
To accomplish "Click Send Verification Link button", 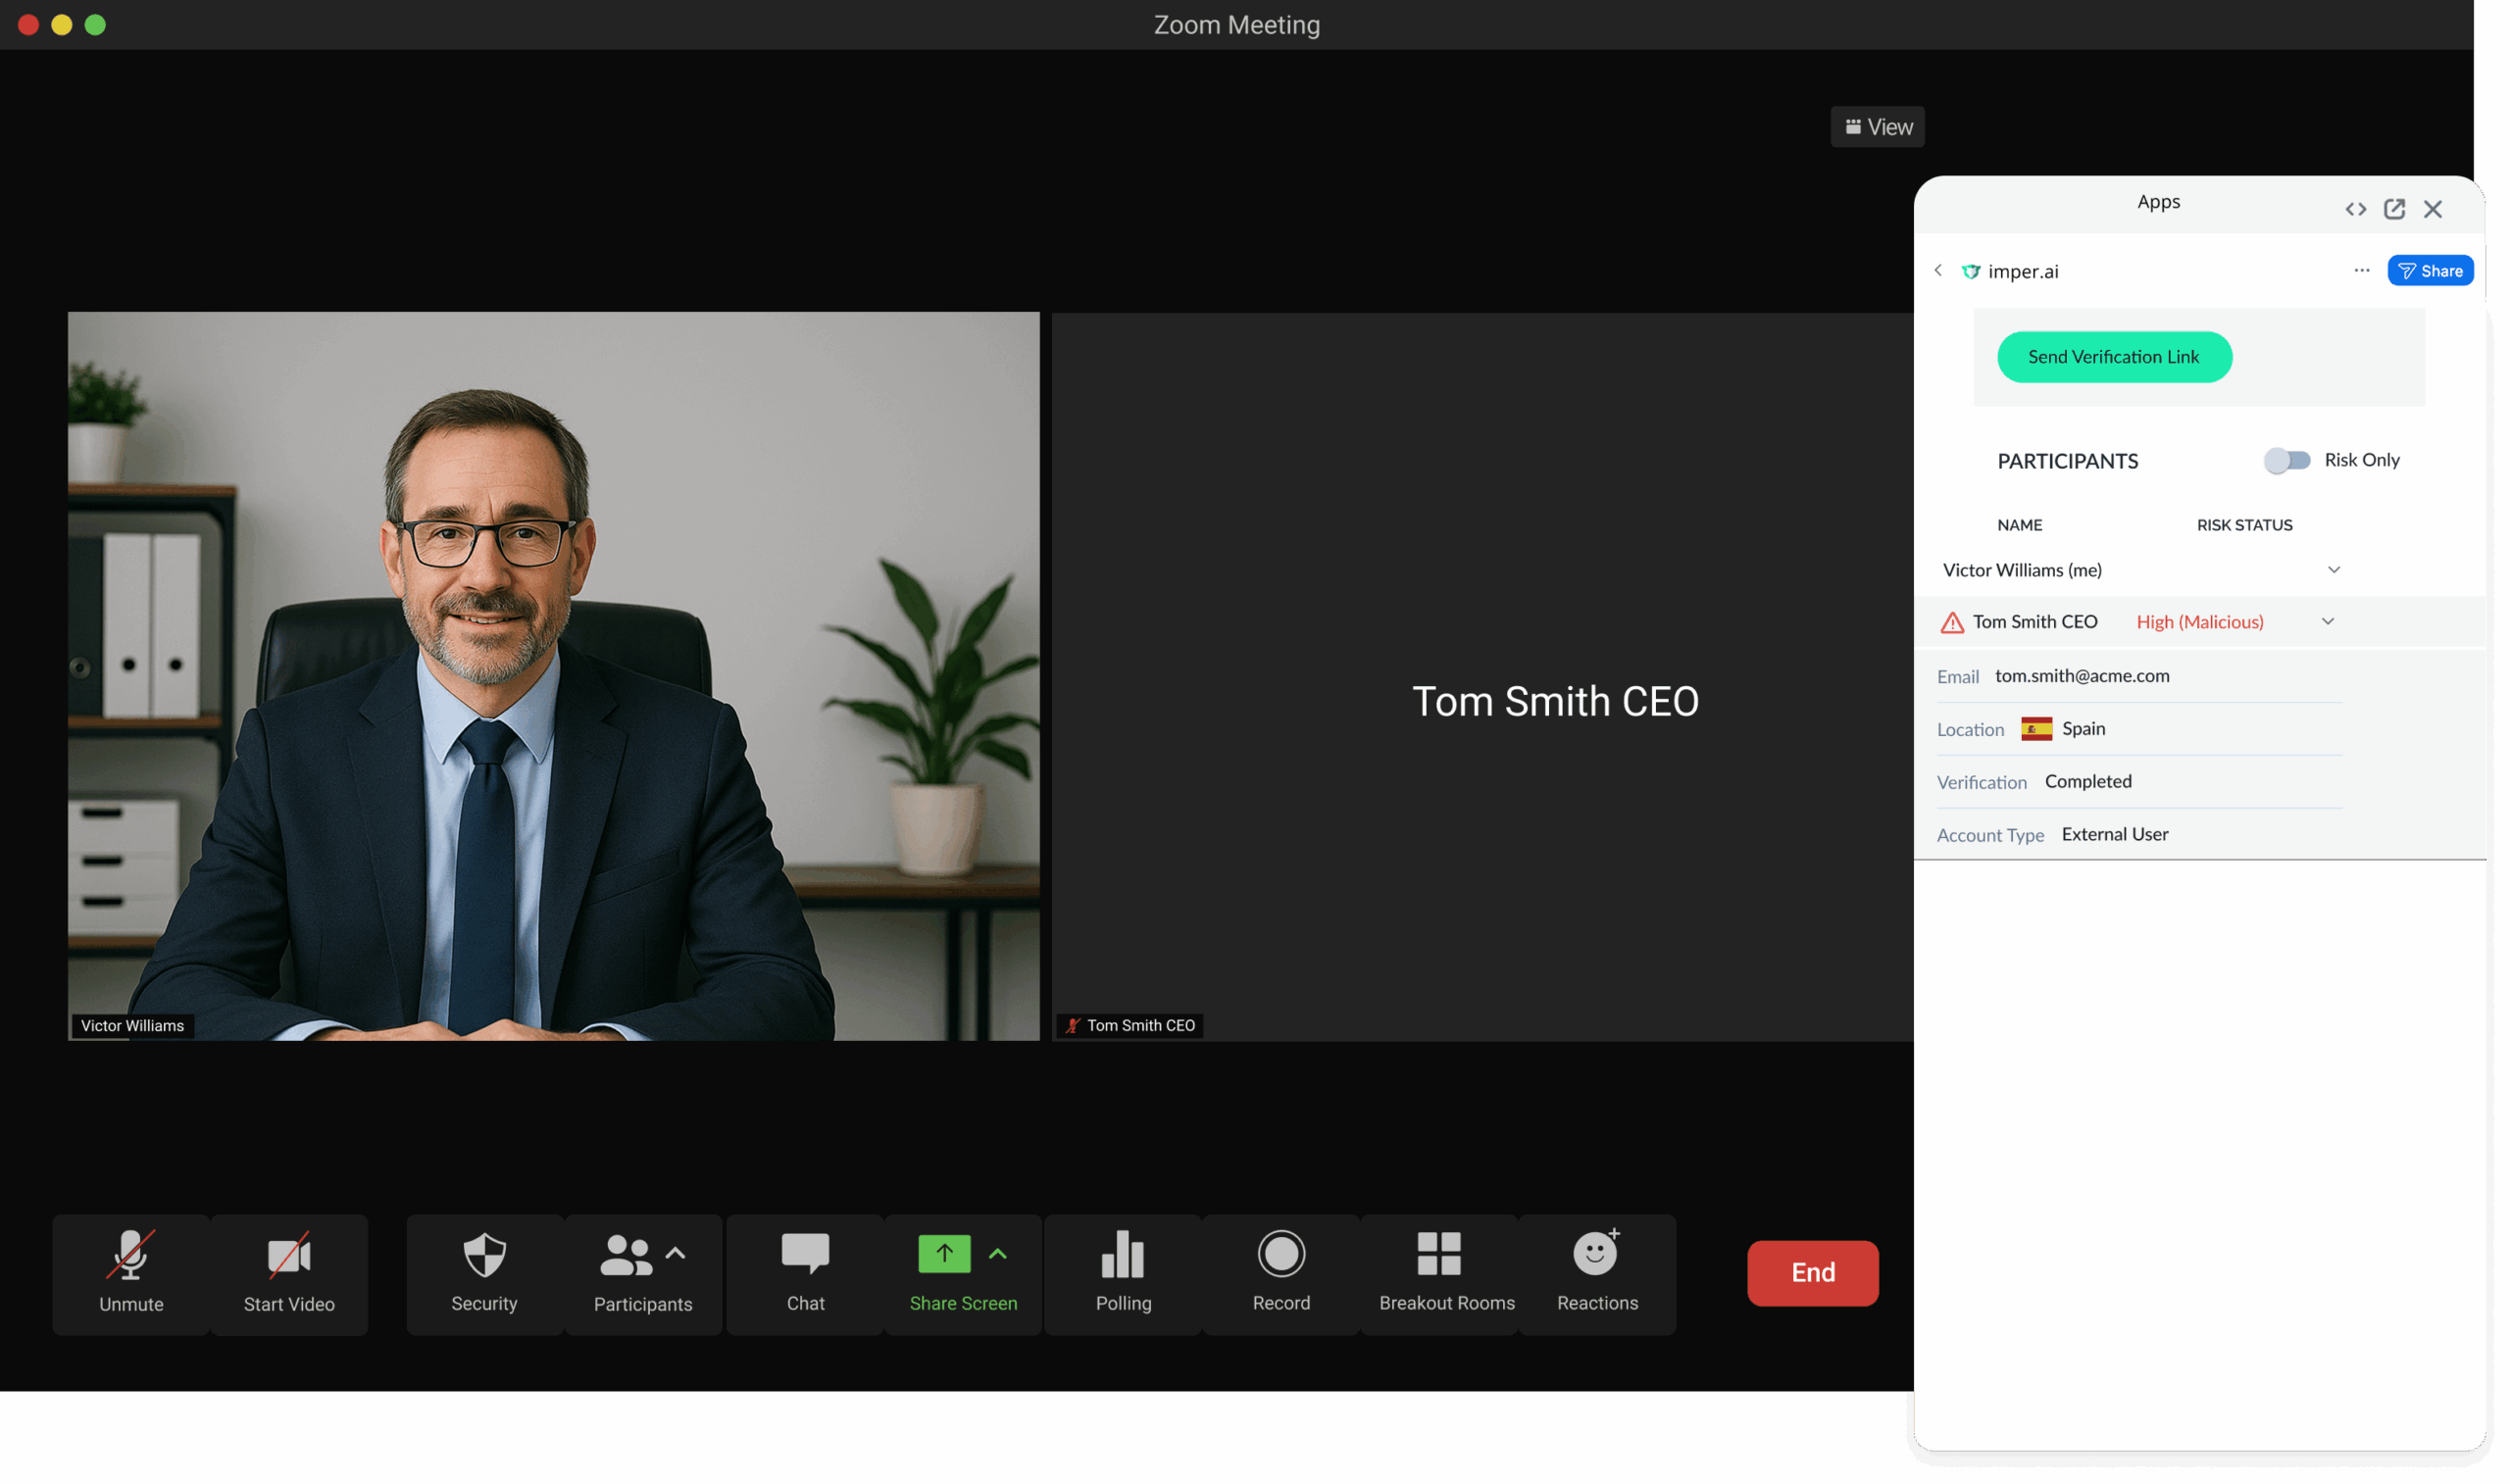I will point(2113,357).
